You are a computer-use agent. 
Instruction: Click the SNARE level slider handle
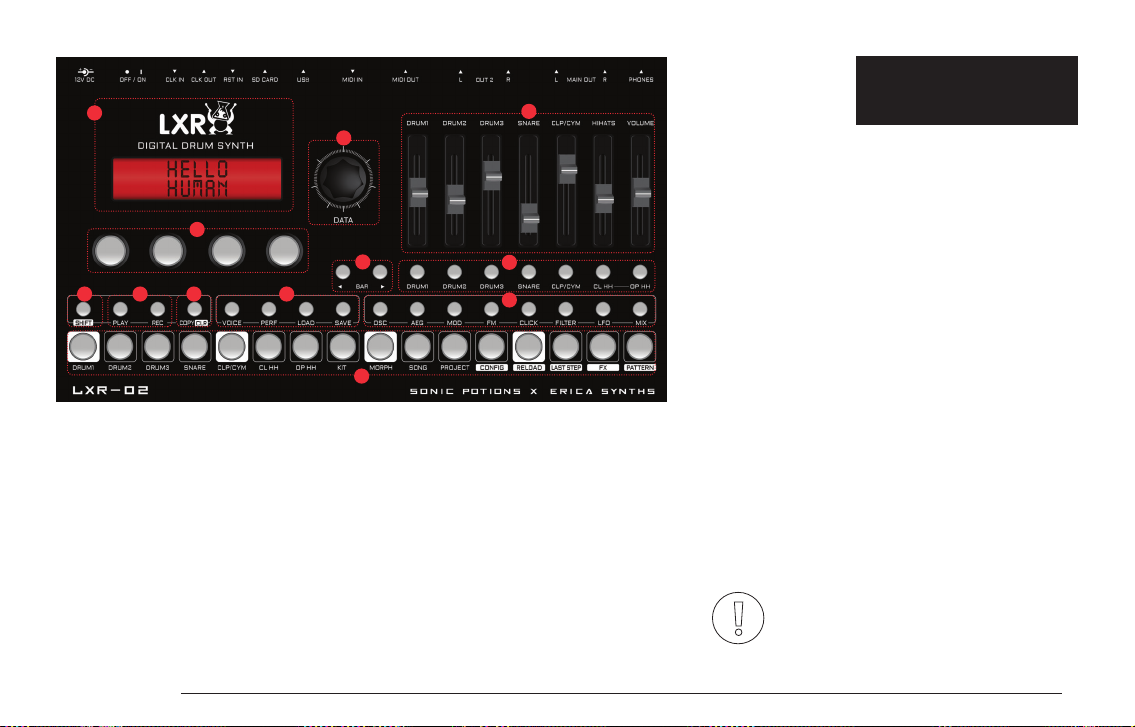pyautogui.click(x=530, y=219)
